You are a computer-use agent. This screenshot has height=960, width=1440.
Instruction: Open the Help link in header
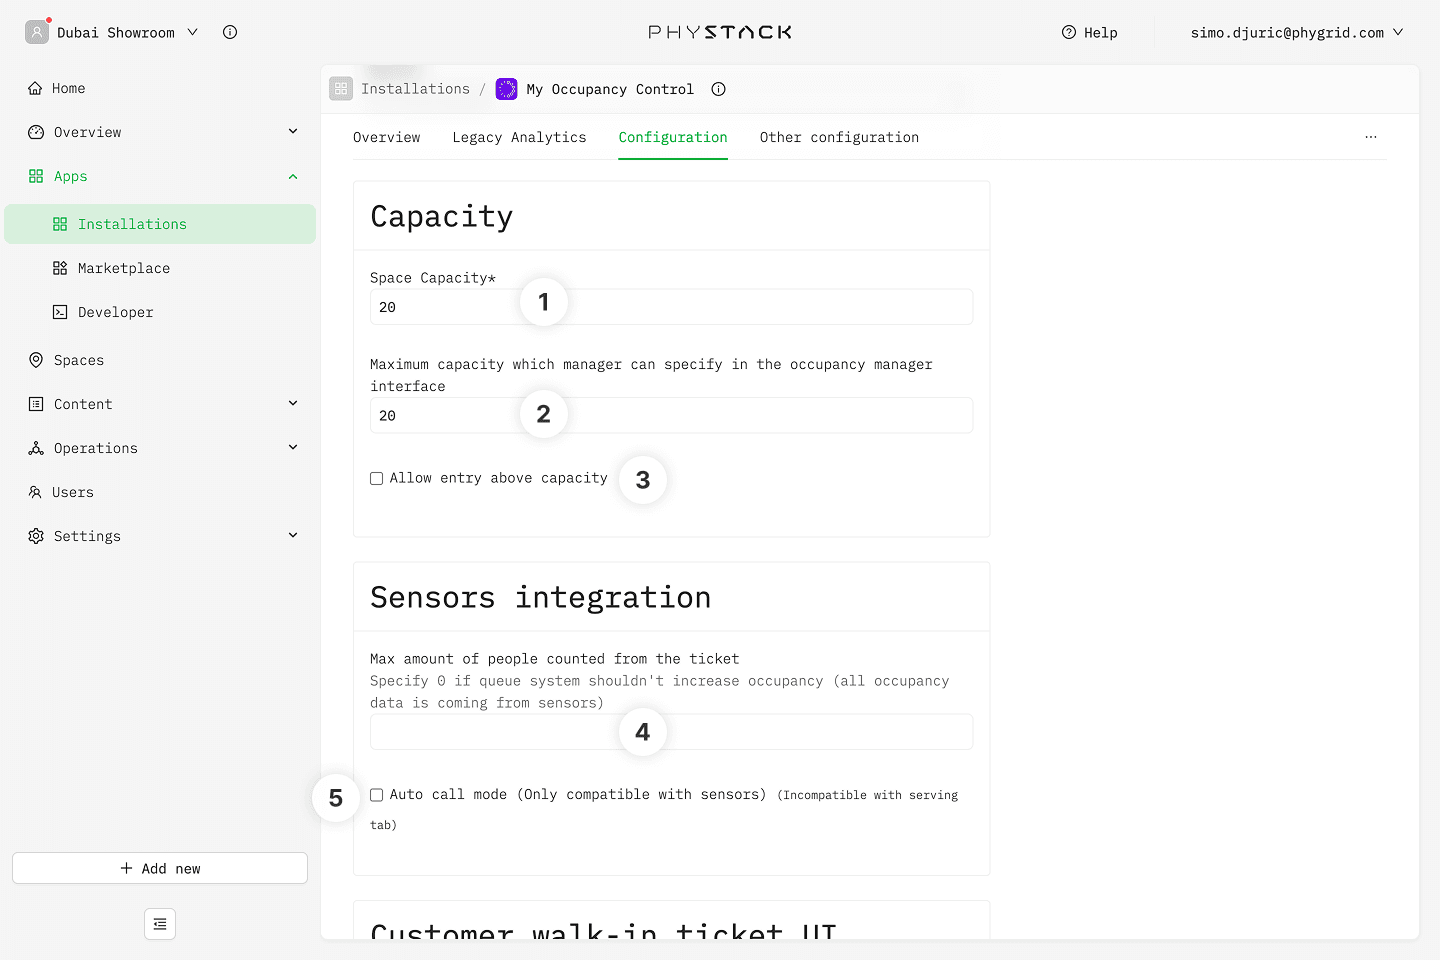point(1089,32)
